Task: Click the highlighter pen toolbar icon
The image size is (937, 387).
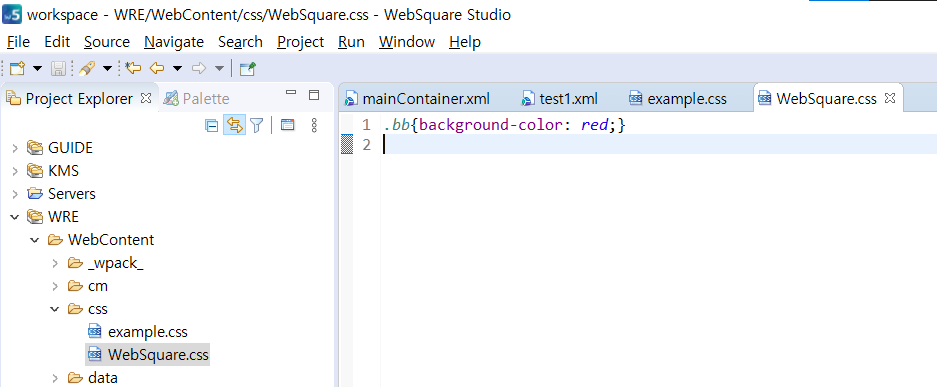Action: (x=87, y=69)
